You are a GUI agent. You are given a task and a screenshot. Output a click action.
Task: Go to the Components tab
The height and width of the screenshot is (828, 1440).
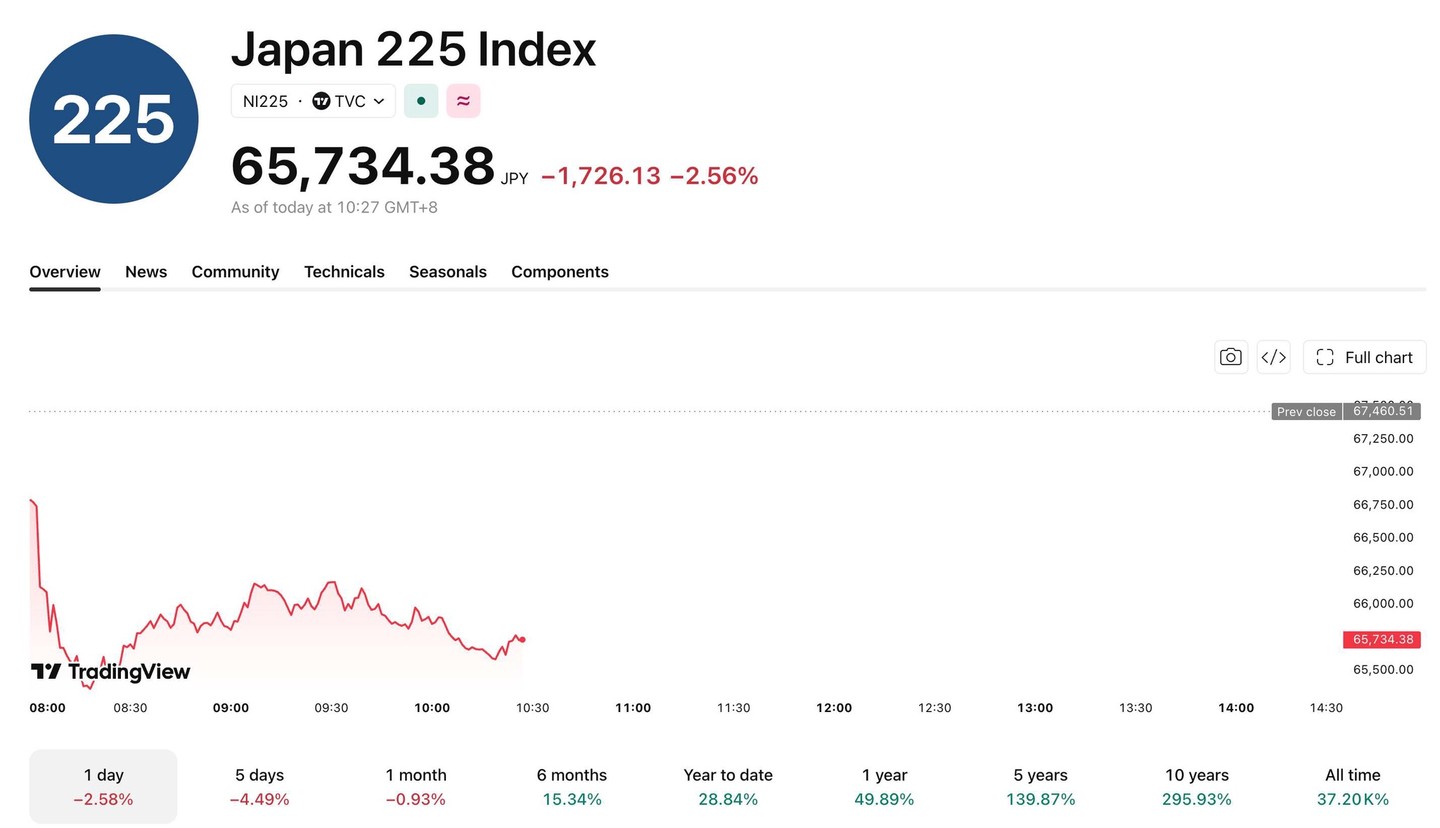[560, 272]
